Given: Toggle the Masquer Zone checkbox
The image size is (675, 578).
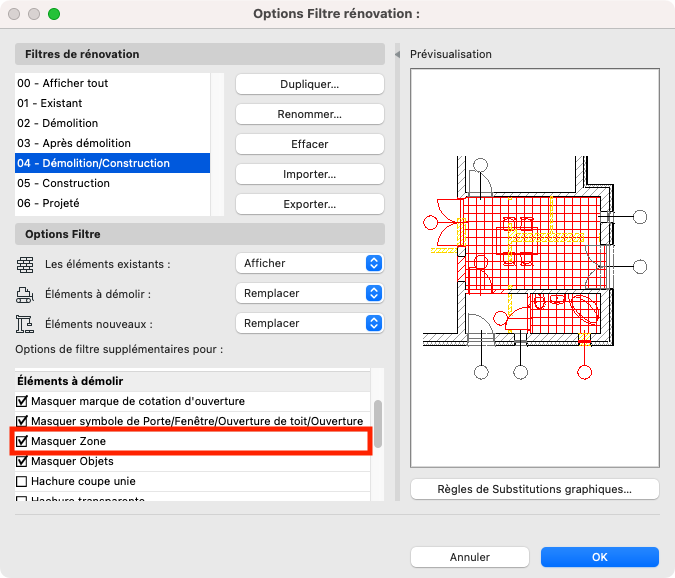Looking at the screenshot, I should (22, 441).
